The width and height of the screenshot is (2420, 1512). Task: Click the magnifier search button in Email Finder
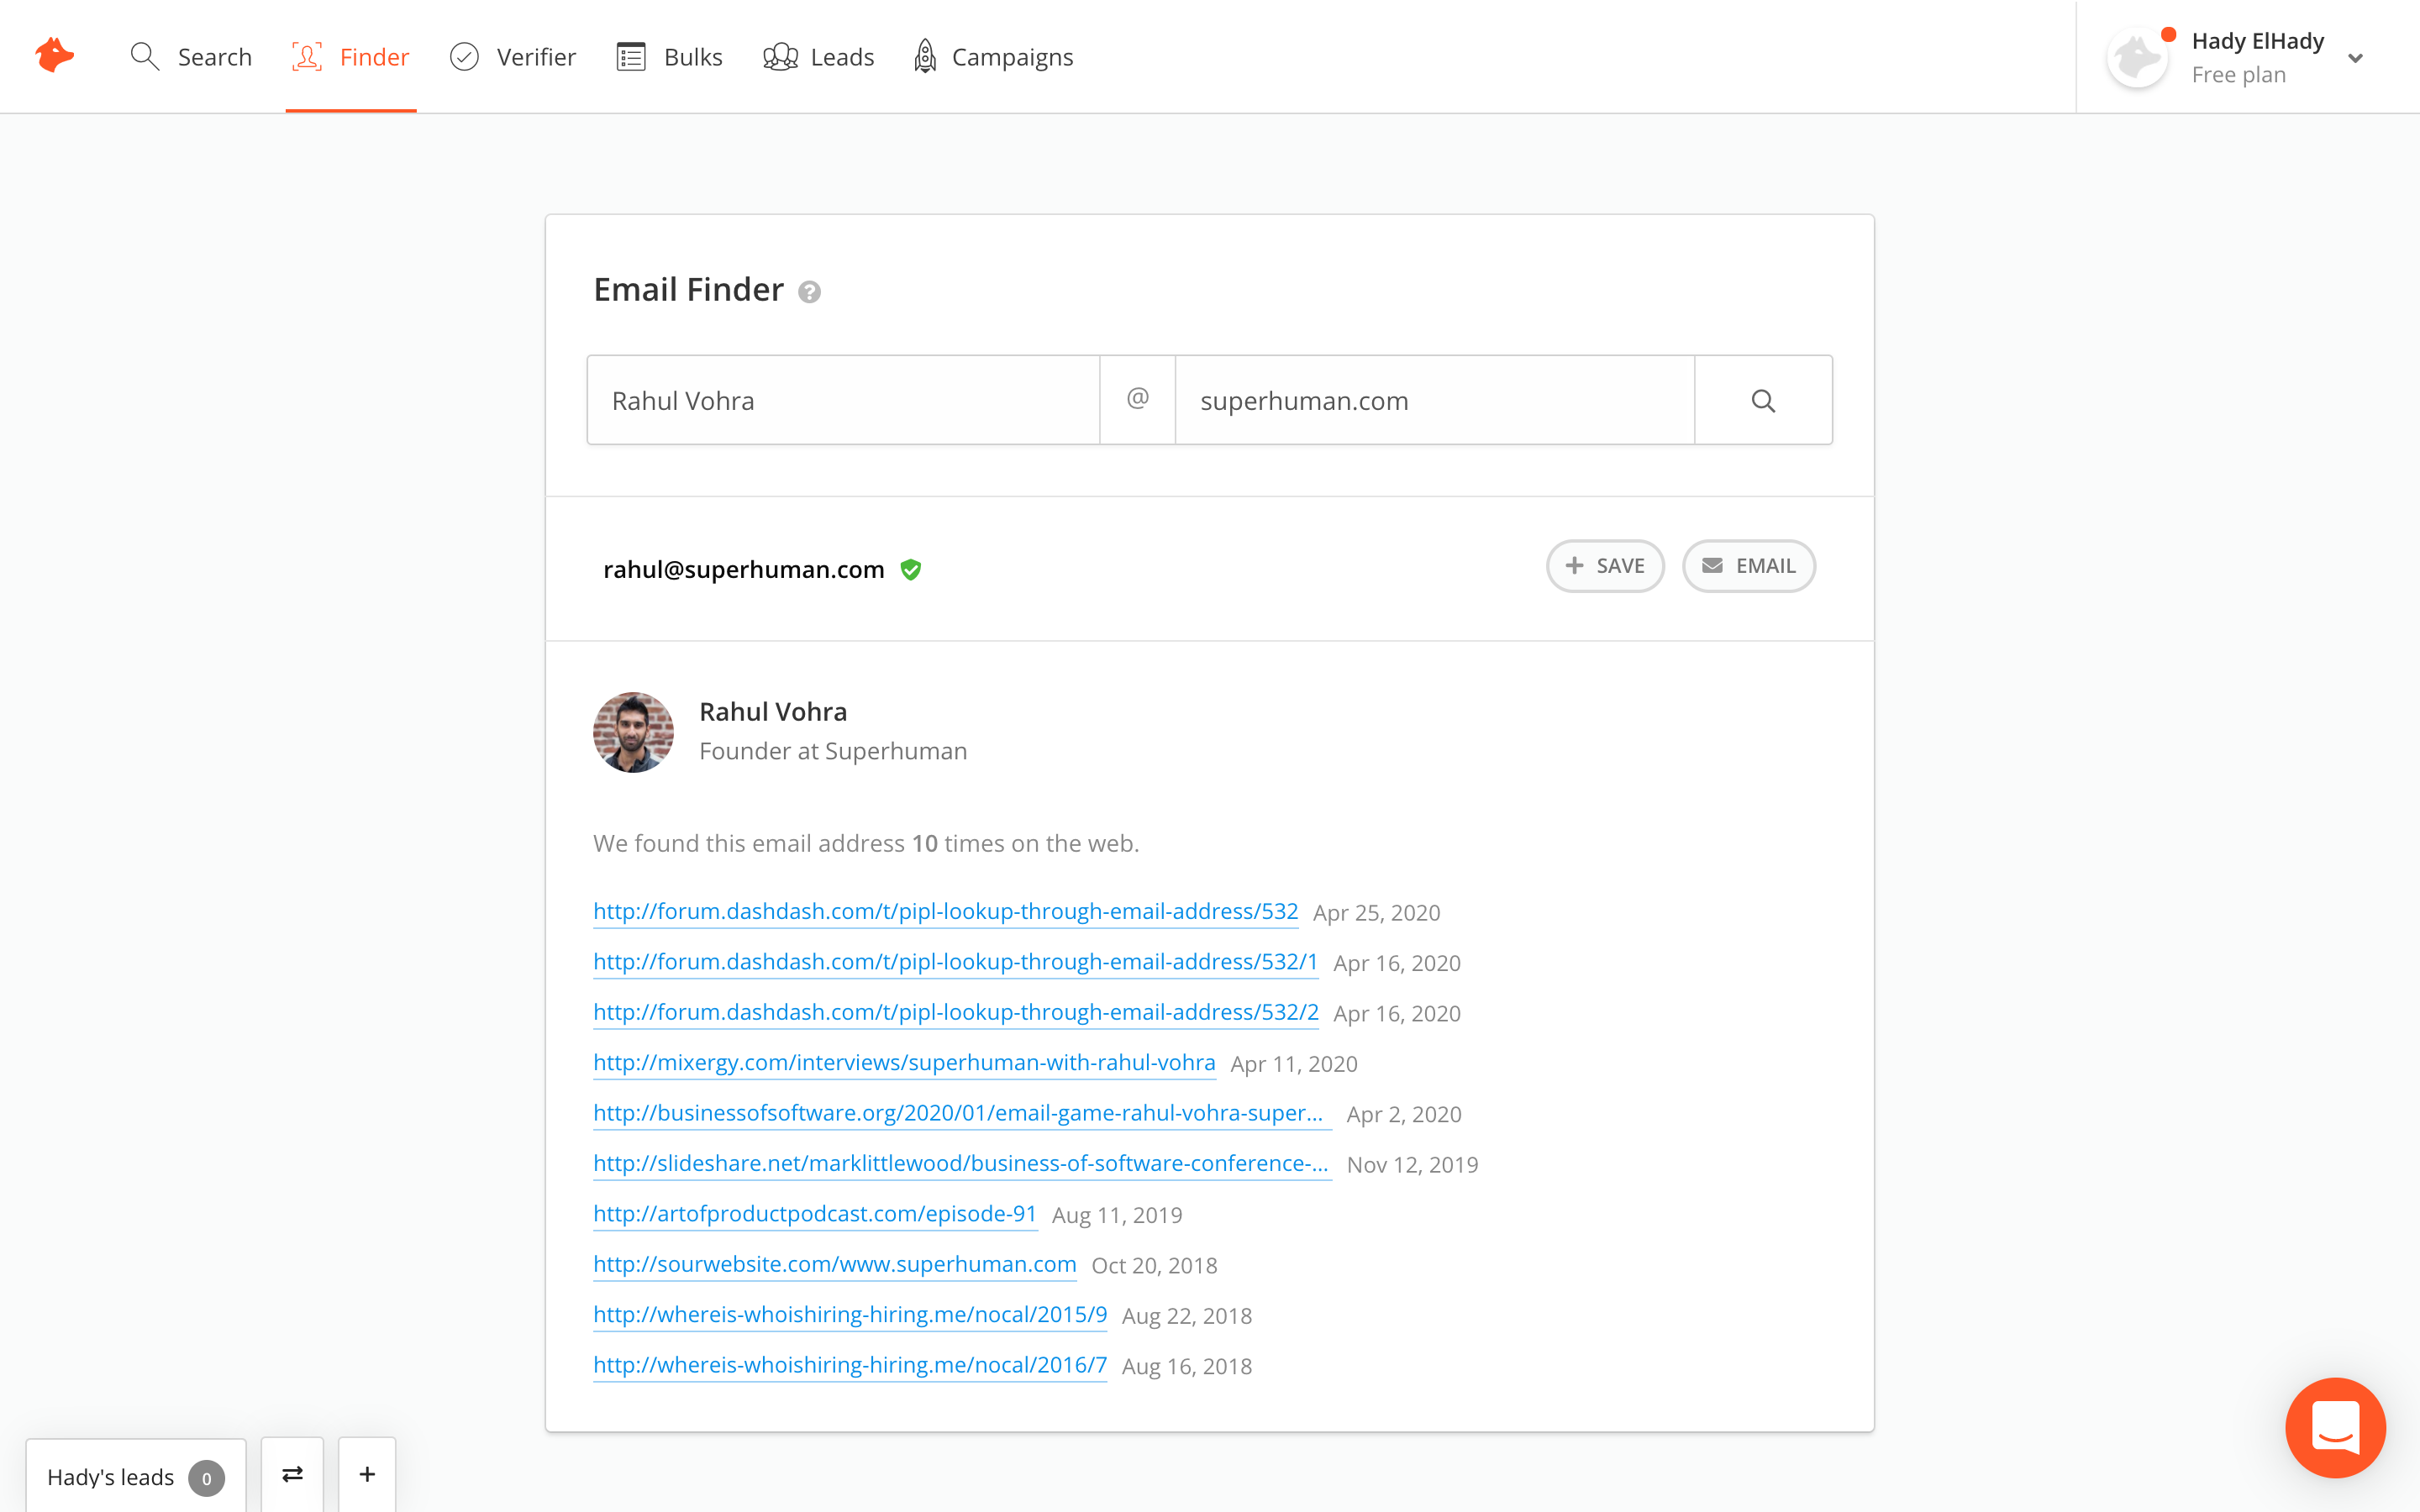pyautogui.click(x=1763, y=401)
